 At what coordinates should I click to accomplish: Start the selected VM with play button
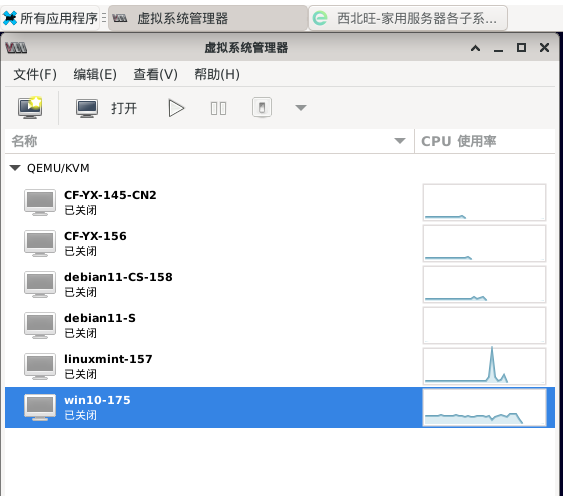click(176, 108)
